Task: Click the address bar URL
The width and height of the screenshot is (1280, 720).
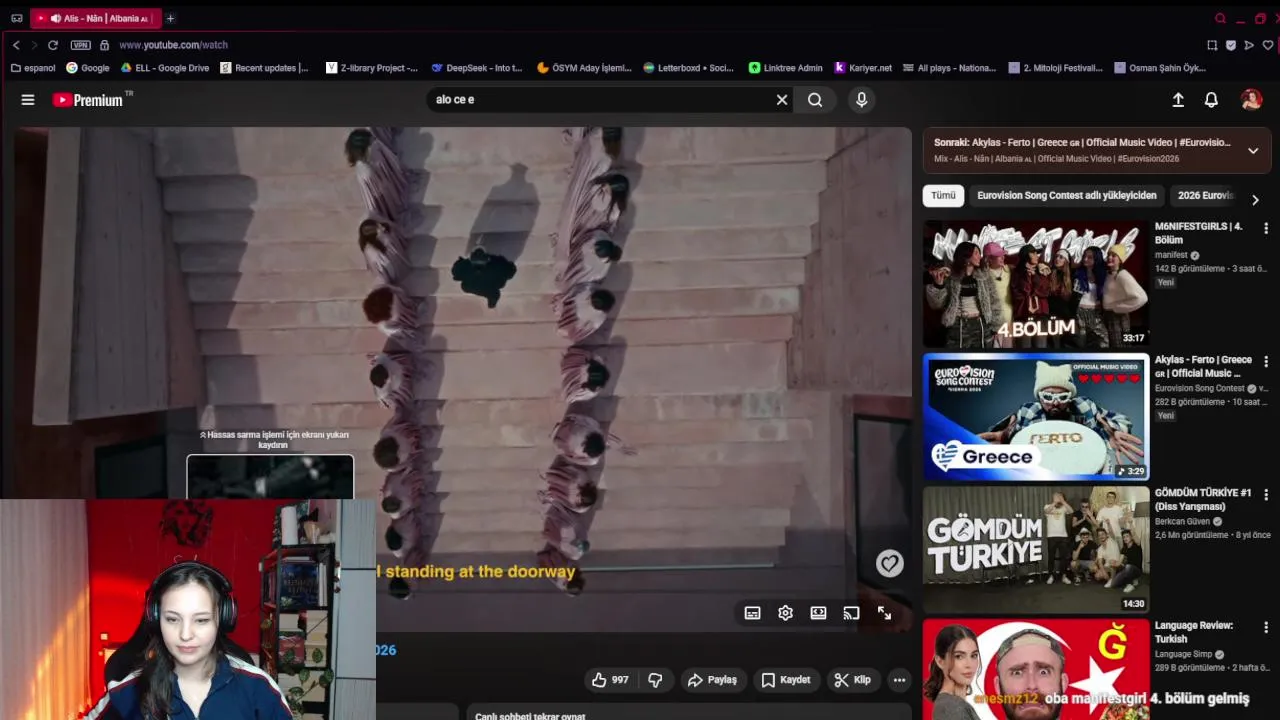Action: [x=173, y=45]
